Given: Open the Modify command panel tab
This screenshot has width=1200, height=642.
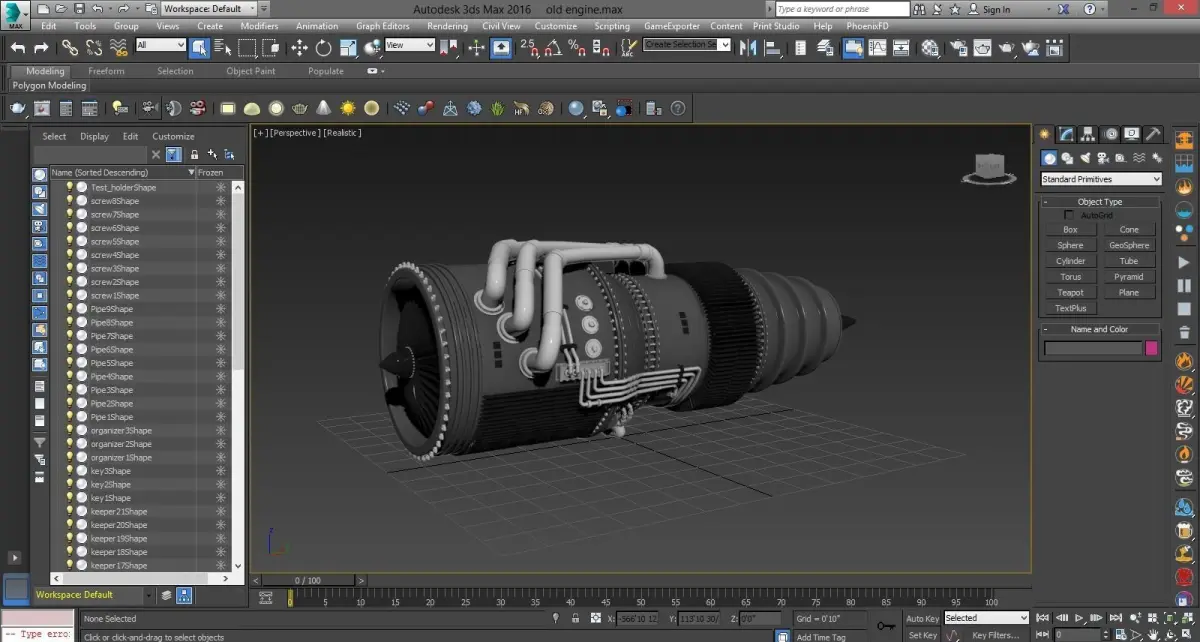Looking at the screenshot, I should [1066, 134].
